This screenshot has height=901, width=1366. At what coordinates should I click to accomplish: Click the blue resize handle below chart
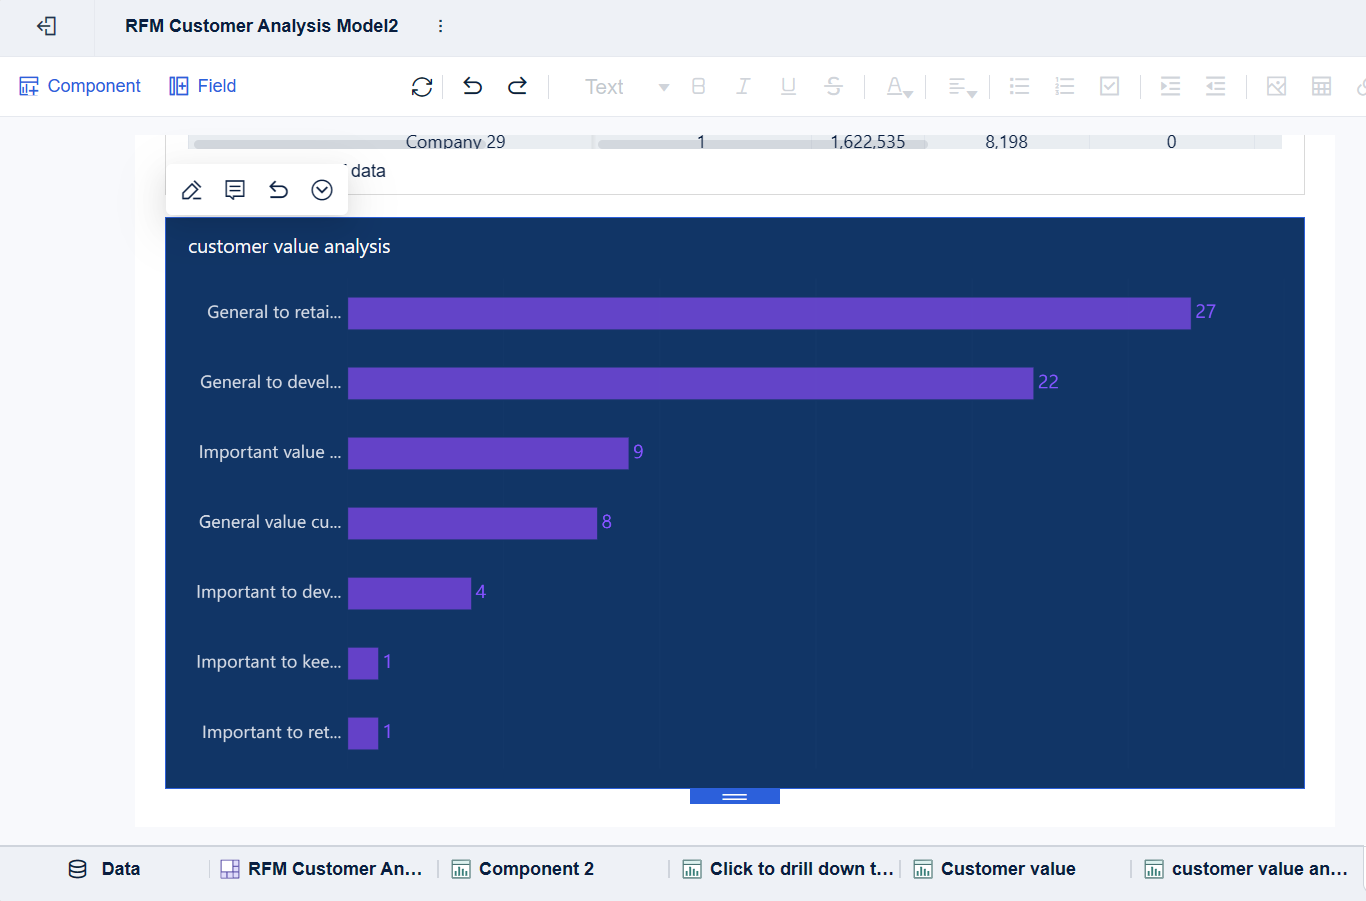coord(735,797)
